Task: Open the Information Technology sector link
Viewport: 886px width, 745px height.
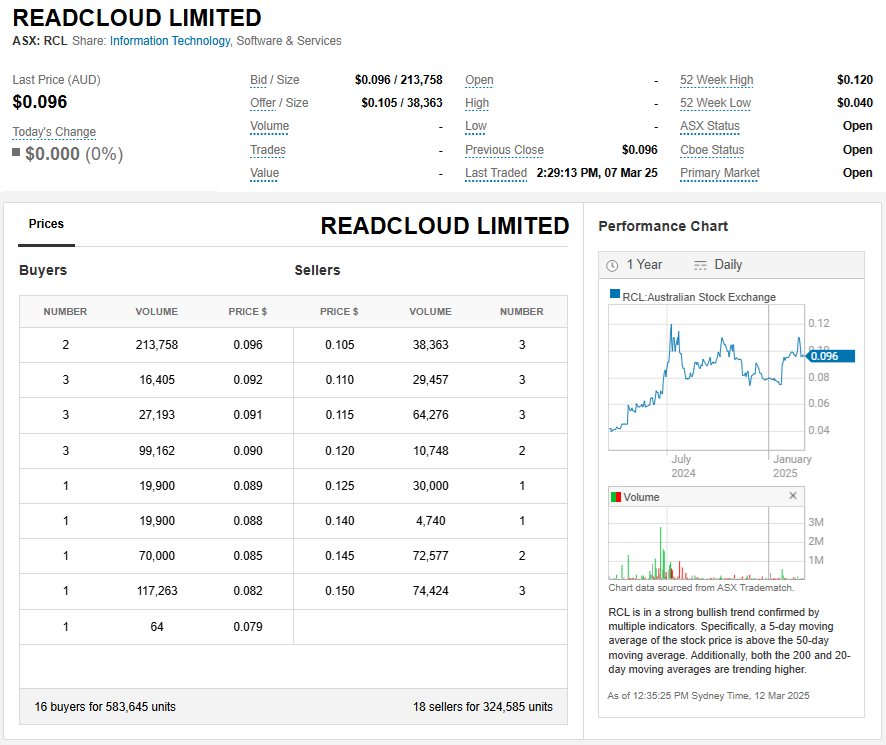Action: click(170, 41)
